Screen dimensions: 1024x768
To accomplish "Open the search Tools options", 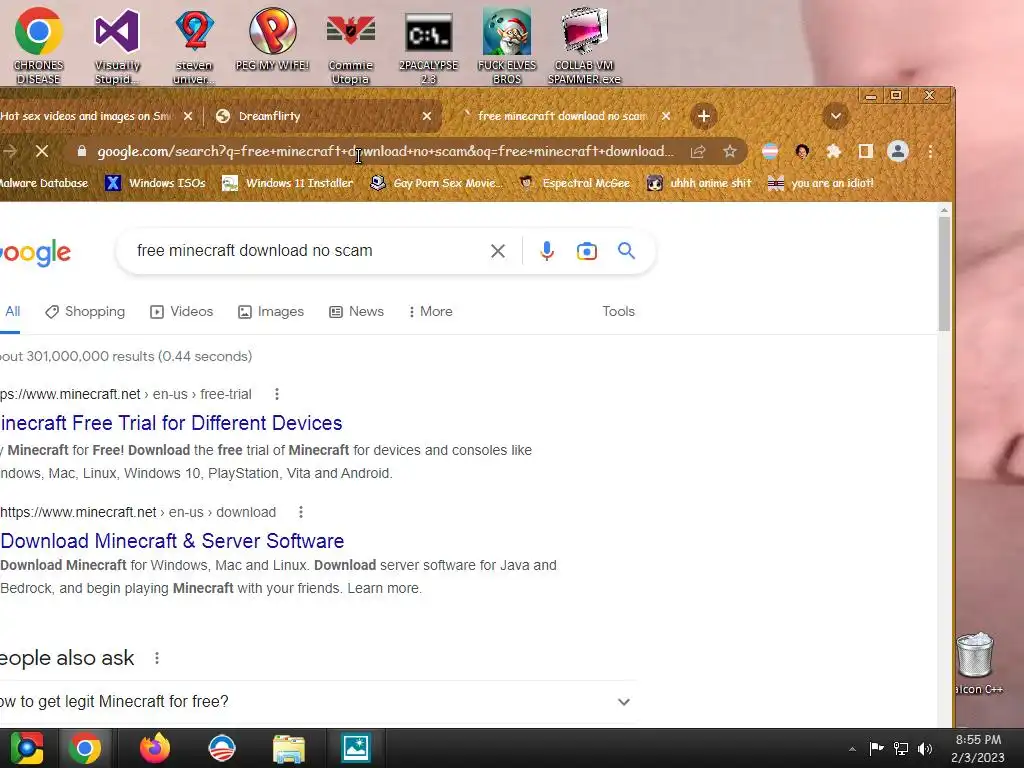I will coord(618,312).
